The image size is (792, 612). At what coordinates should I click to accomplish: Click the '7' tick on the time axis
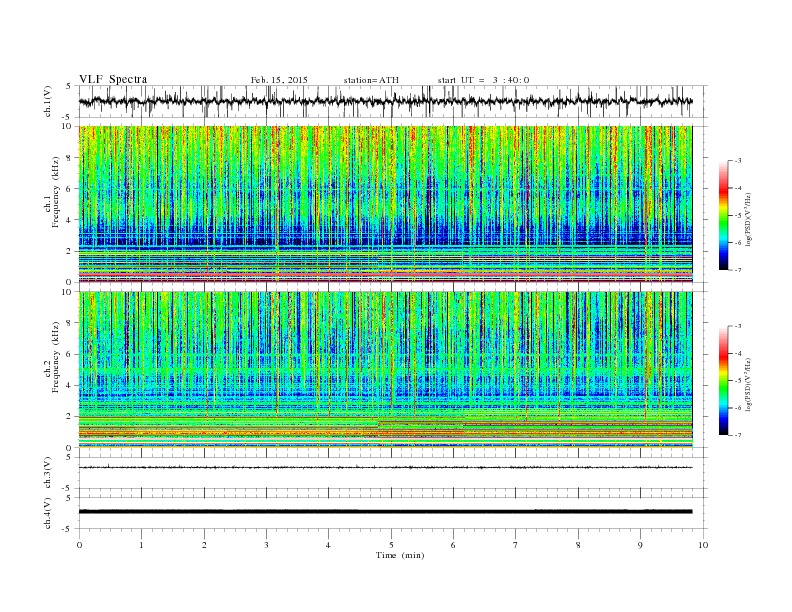(516, 545)
